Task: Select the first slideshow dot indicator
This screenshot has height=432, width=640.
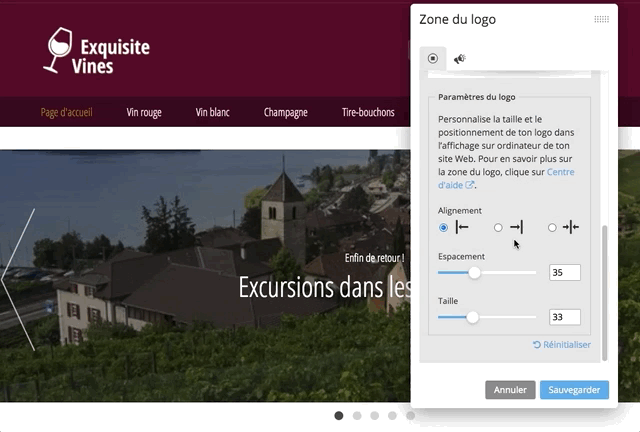Action: 339,416
